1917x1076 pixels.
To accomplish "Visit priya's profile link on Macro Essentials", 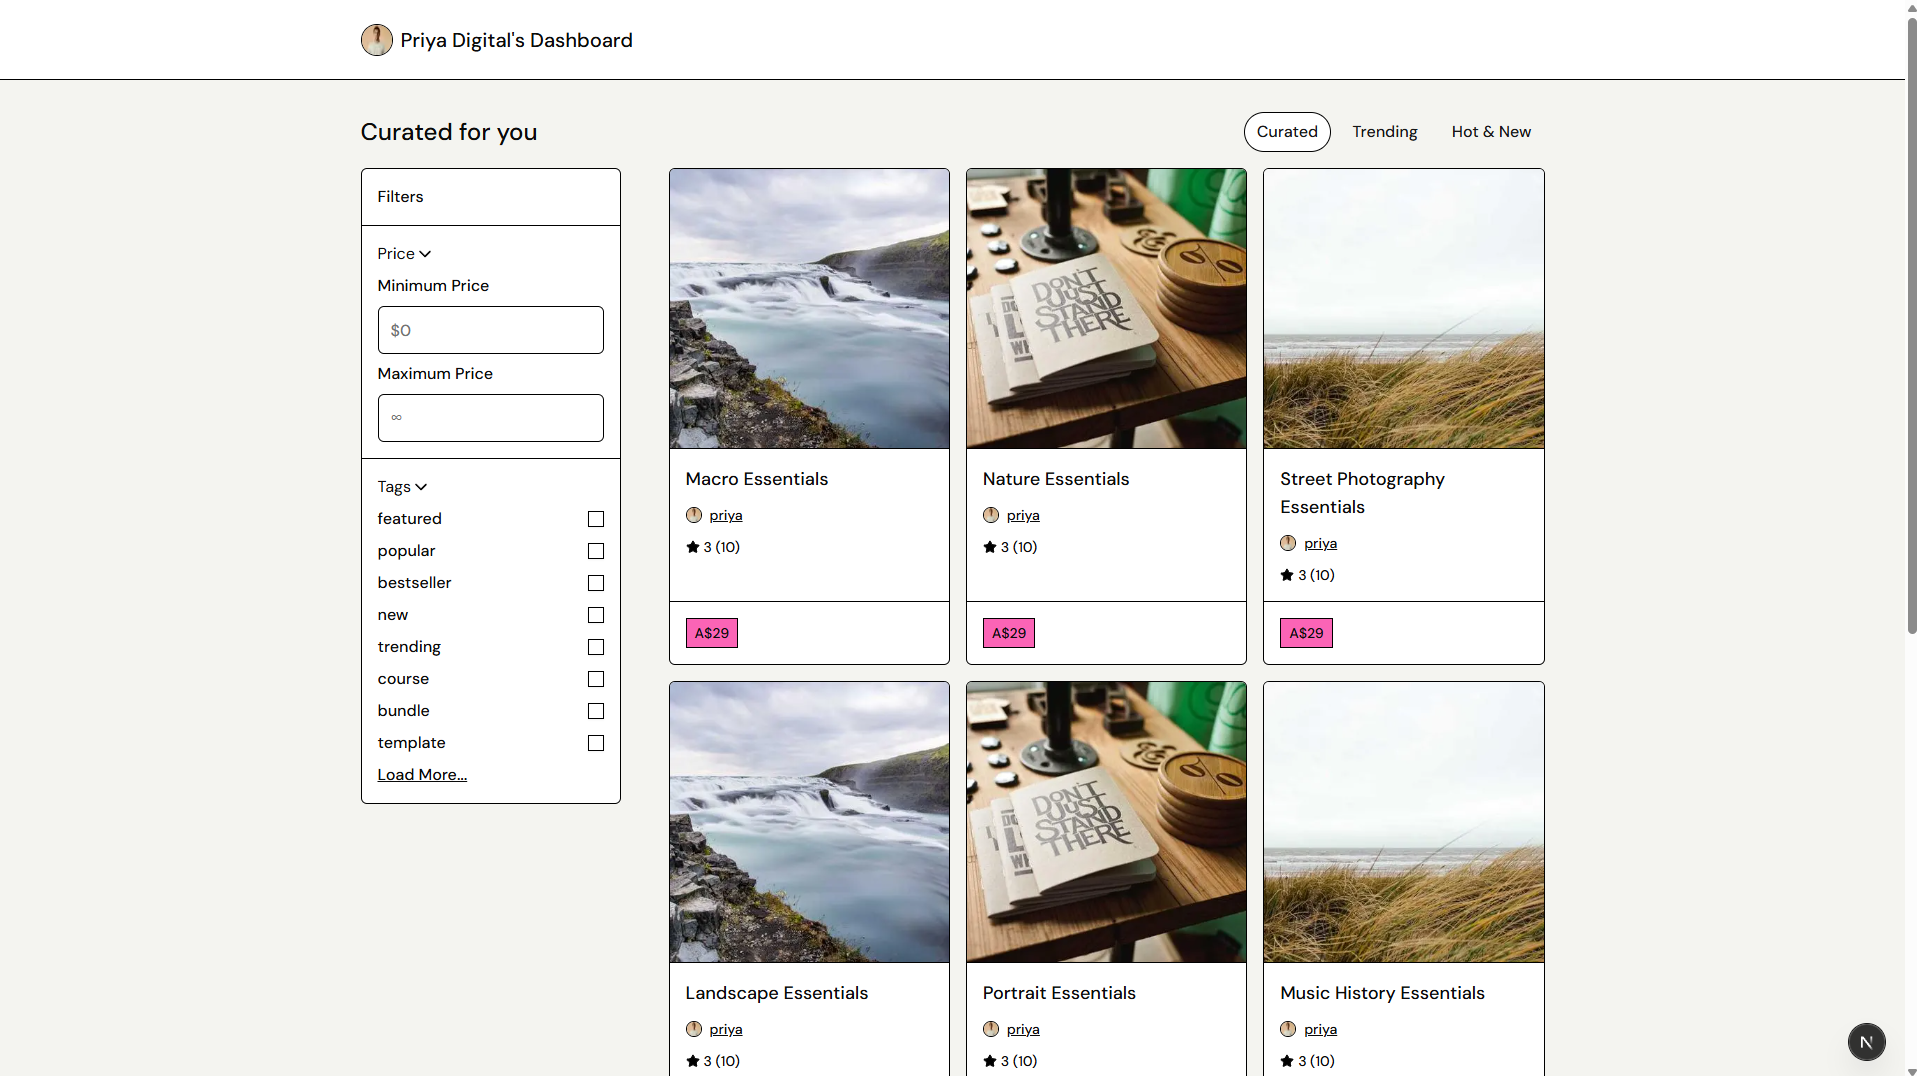I will tap(726, 516).
